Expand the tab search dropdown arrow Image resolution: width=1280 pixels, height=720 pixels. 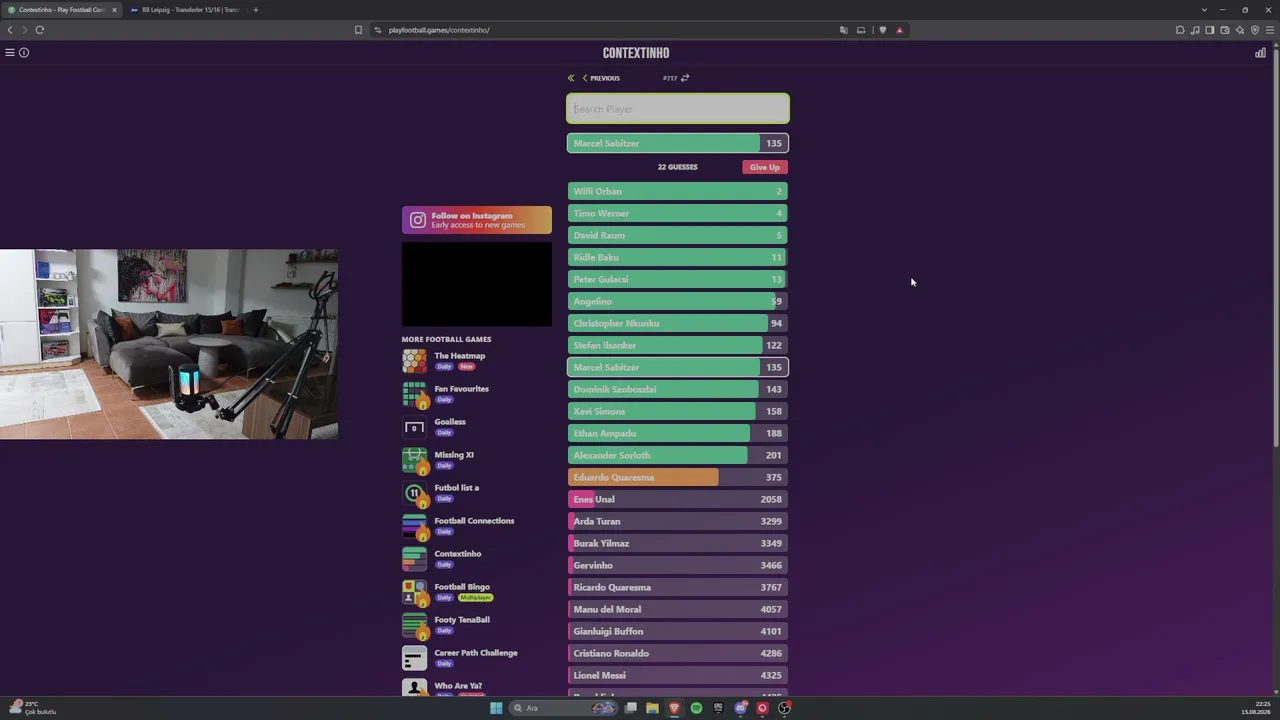pyautogui.click(x=1205, y=10)
